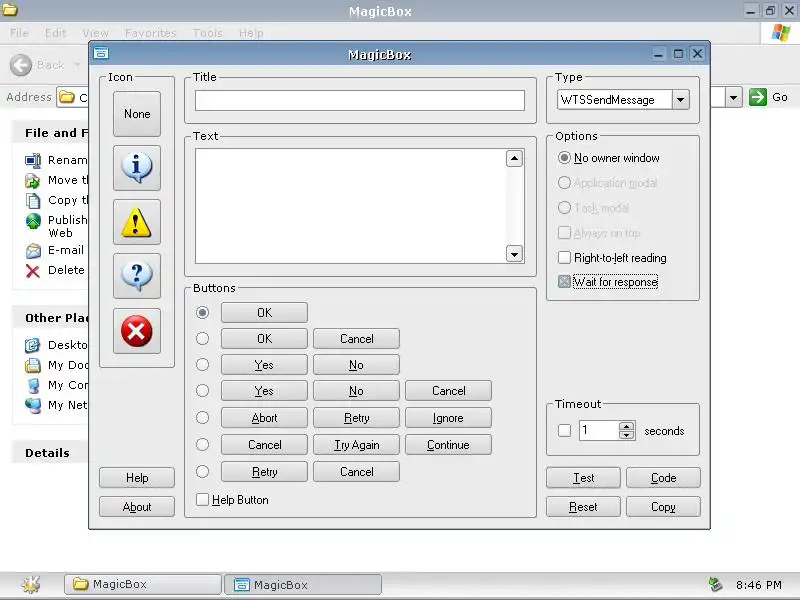This screenshot has height=600, width=800.
Task: Choose the warning triangle icon
Action: point(137,222)
